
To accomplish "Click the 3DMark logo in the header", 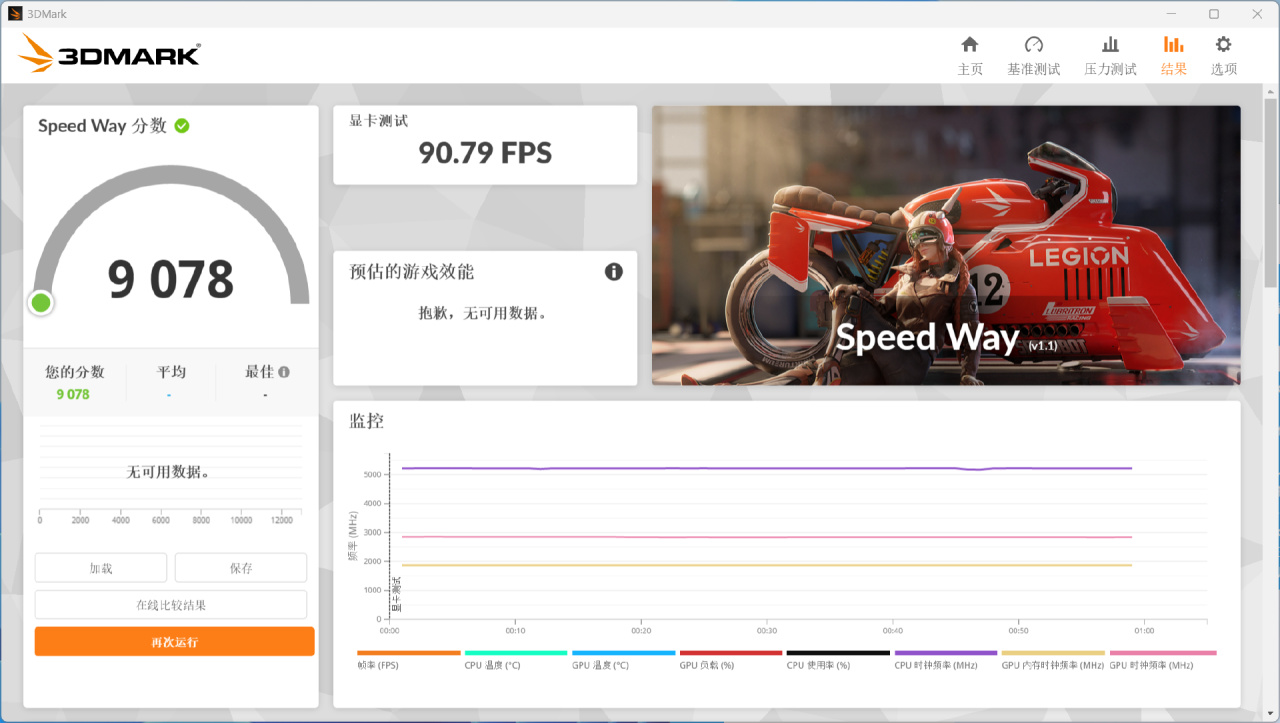I will 110,54.
